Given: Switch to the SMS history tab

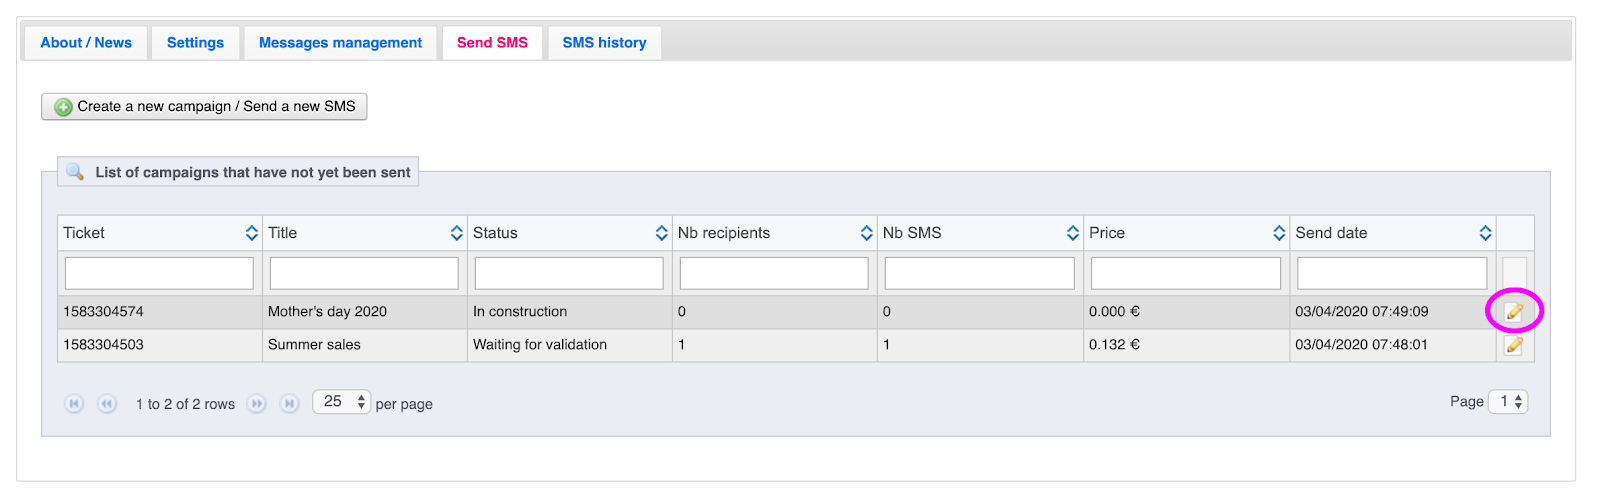Looking at the screenshot, I should pyautogui.click(x=604, y=43).
